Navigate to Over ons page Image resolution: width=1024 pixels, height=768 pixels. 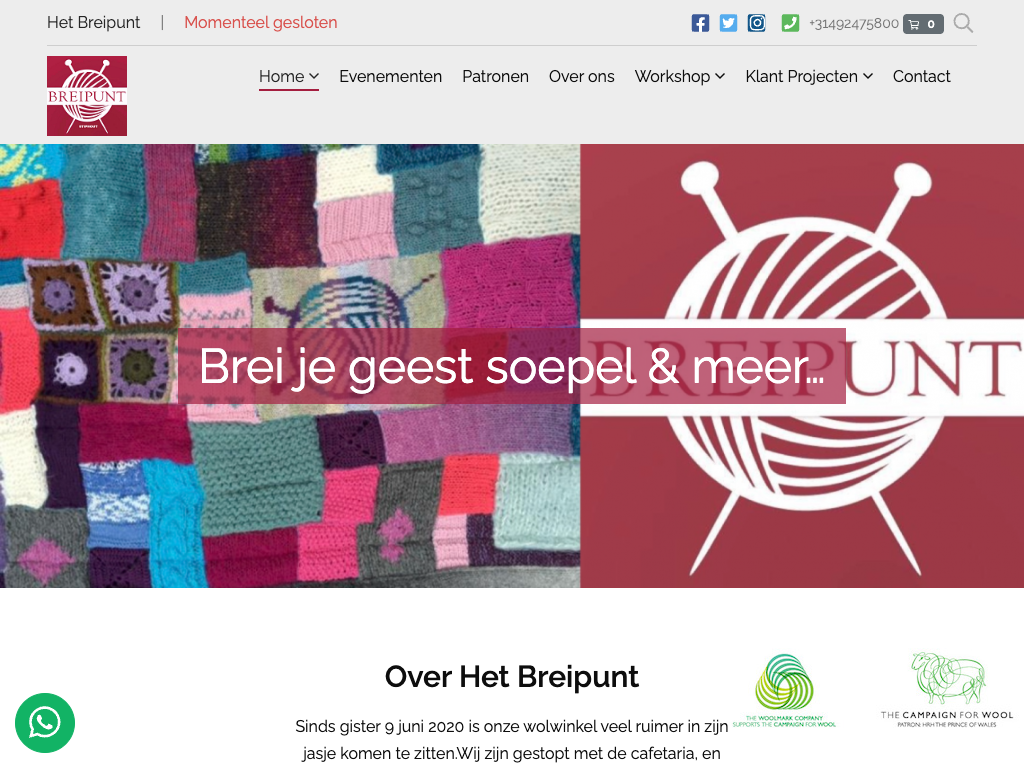click(x=581, y=76)
